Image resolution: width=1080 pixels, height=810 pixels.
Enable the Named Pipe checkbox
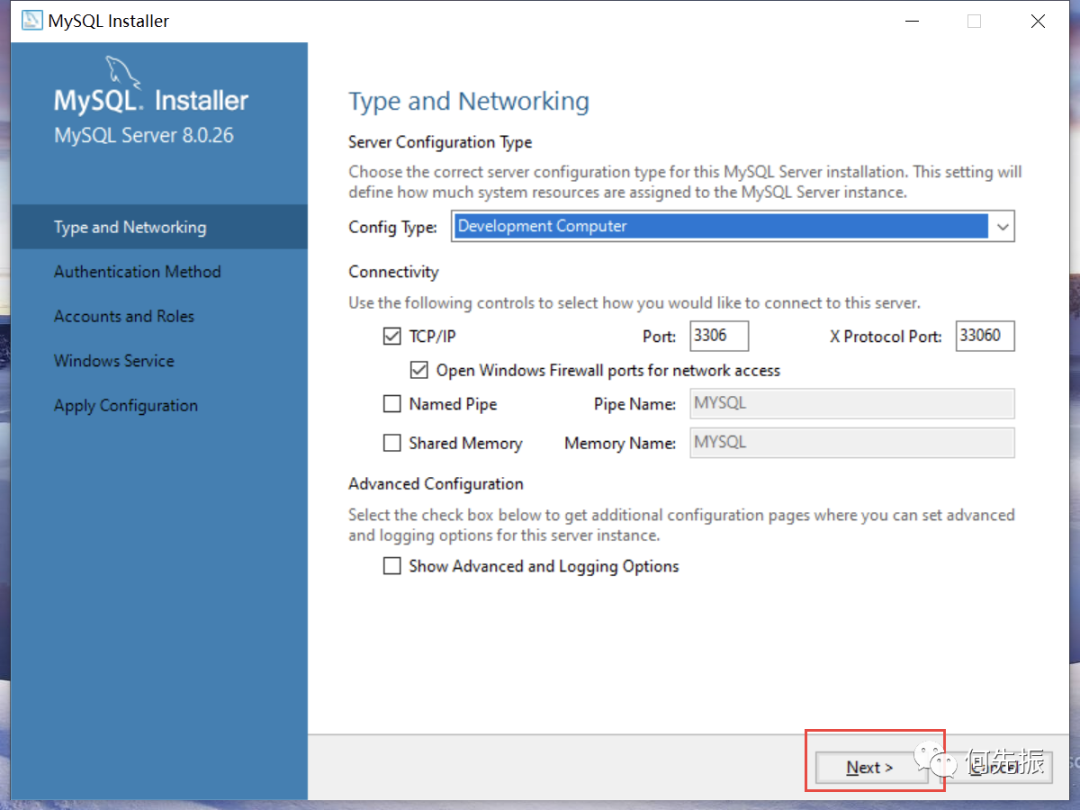click(392, 404)
